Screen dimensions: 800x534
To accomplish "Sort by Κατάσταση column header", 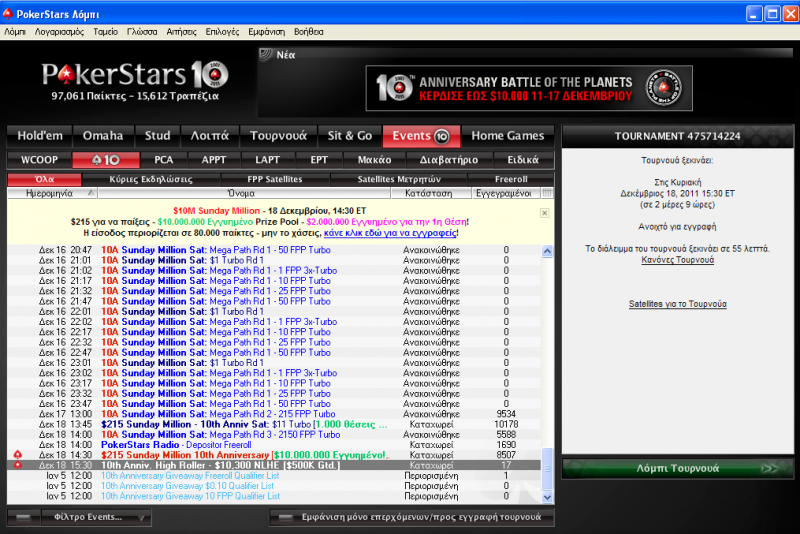I will tap(431, 193).
